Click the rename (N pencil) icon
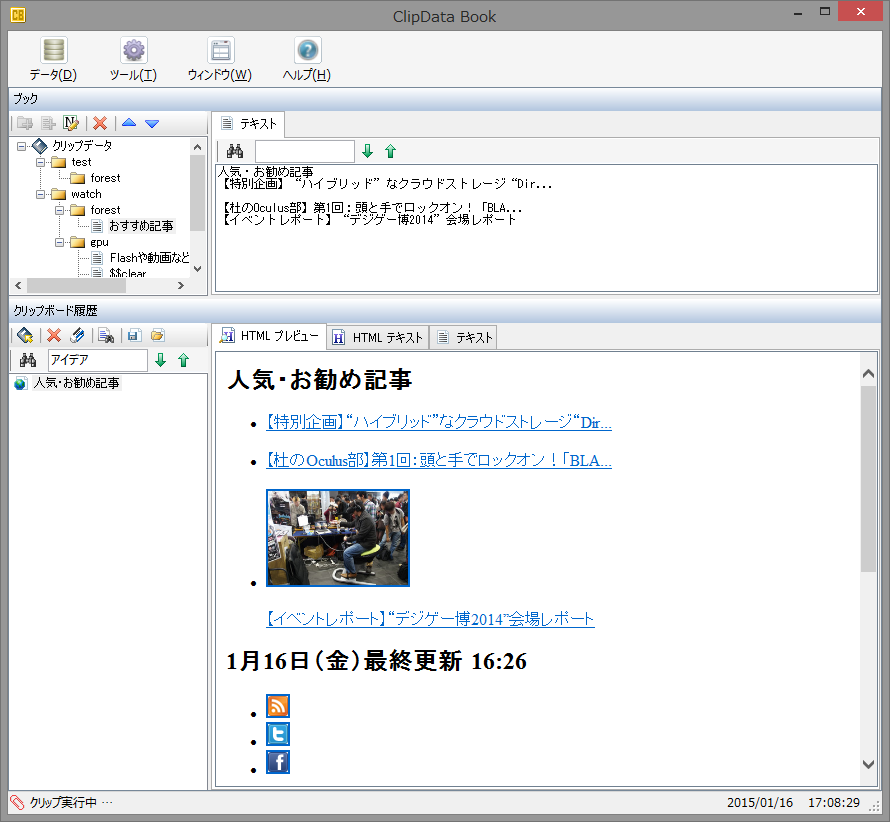This screenshot has height=822, width=890. point(71,123)
